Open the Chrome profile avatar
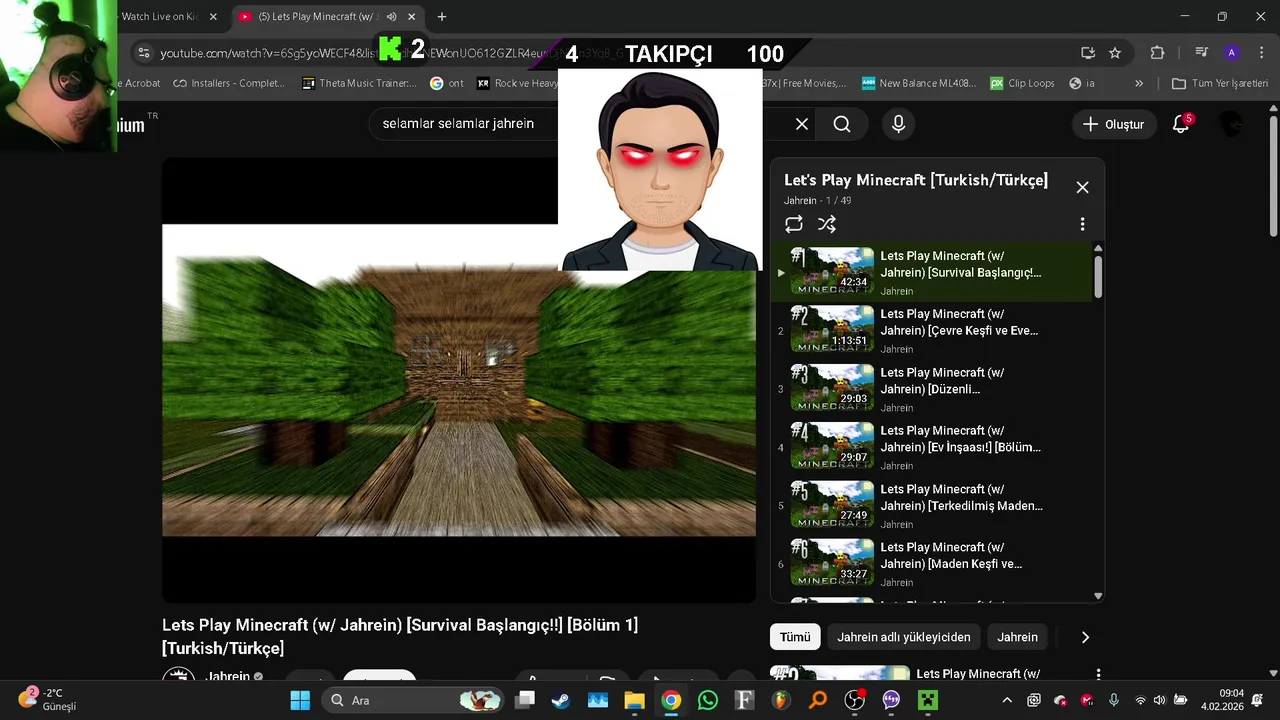This screenshot has height=720, width=1280. pos(1232,53)
